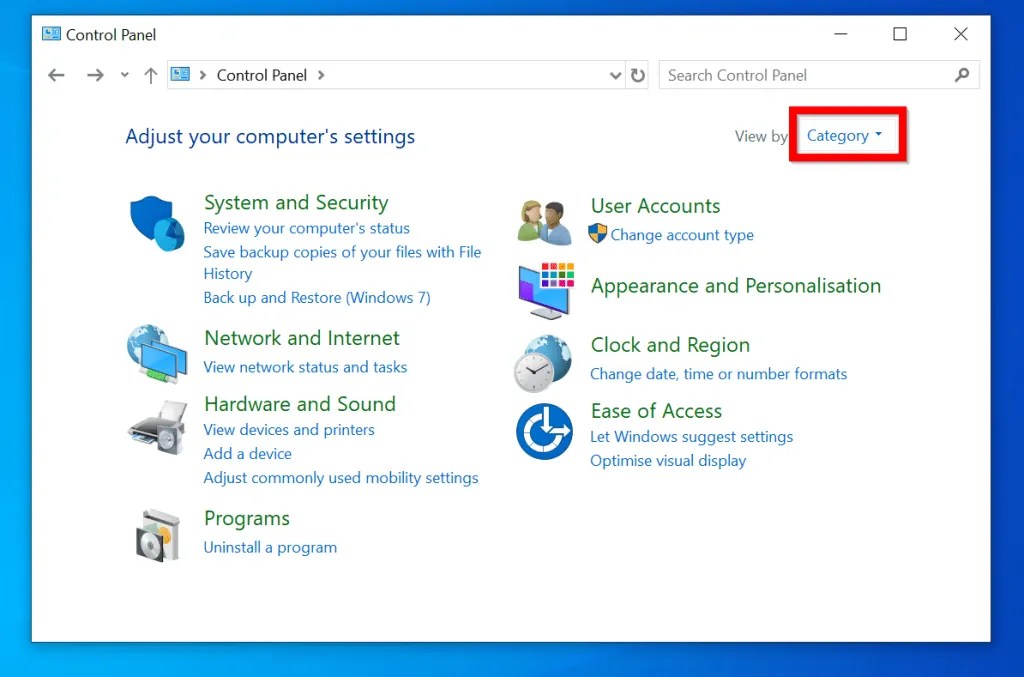Viewport: 1024px width, 677px height.
Task: Click Uninstall a program
Action: pyautogui.click(x=270, y=547)
